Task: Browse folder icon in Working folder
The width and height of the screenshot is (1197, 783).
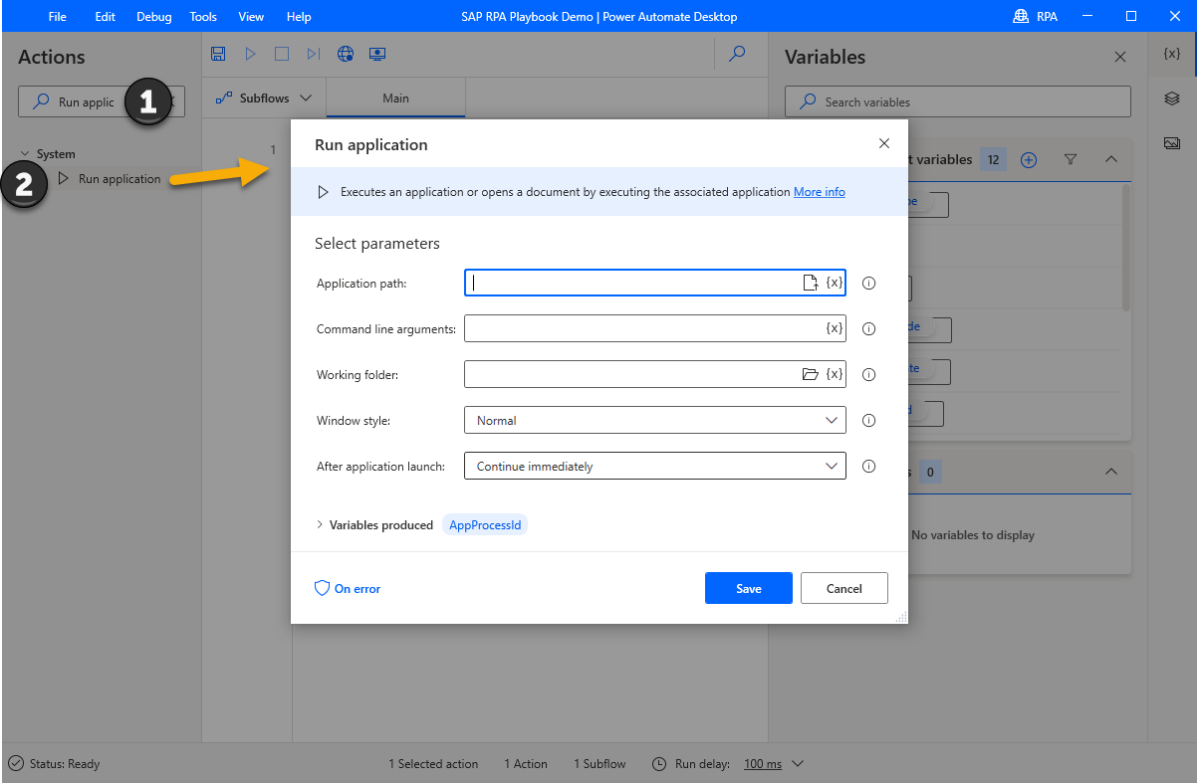Action: click(x=810, y=374)
